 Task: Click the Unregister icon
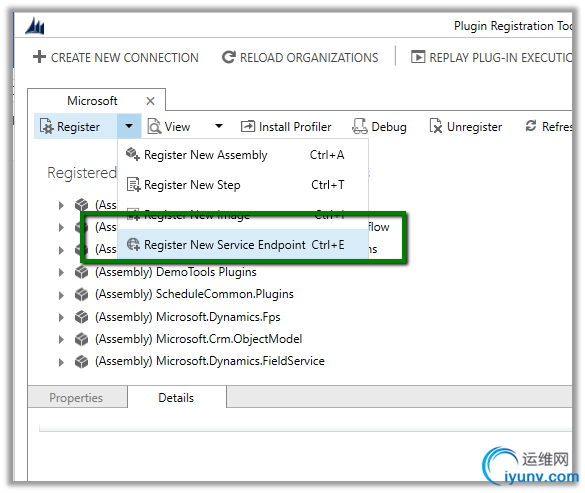point(435,126)
